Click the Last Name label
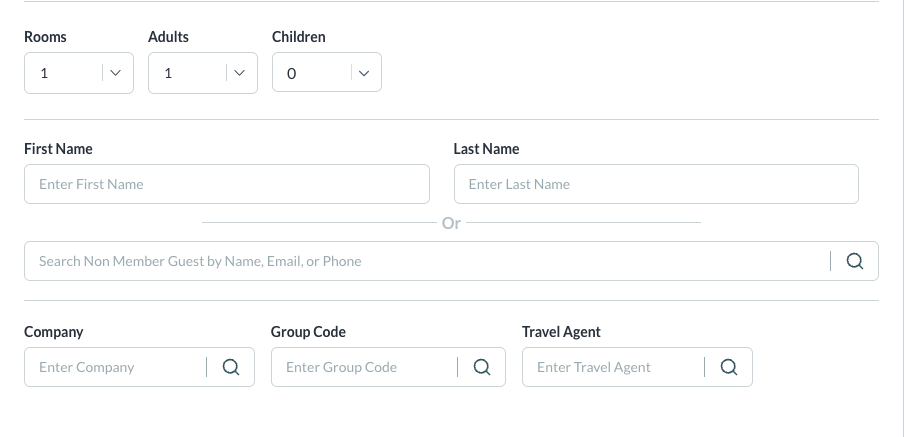This screenshot has width=904, height=437. click(x=486, y=149)
